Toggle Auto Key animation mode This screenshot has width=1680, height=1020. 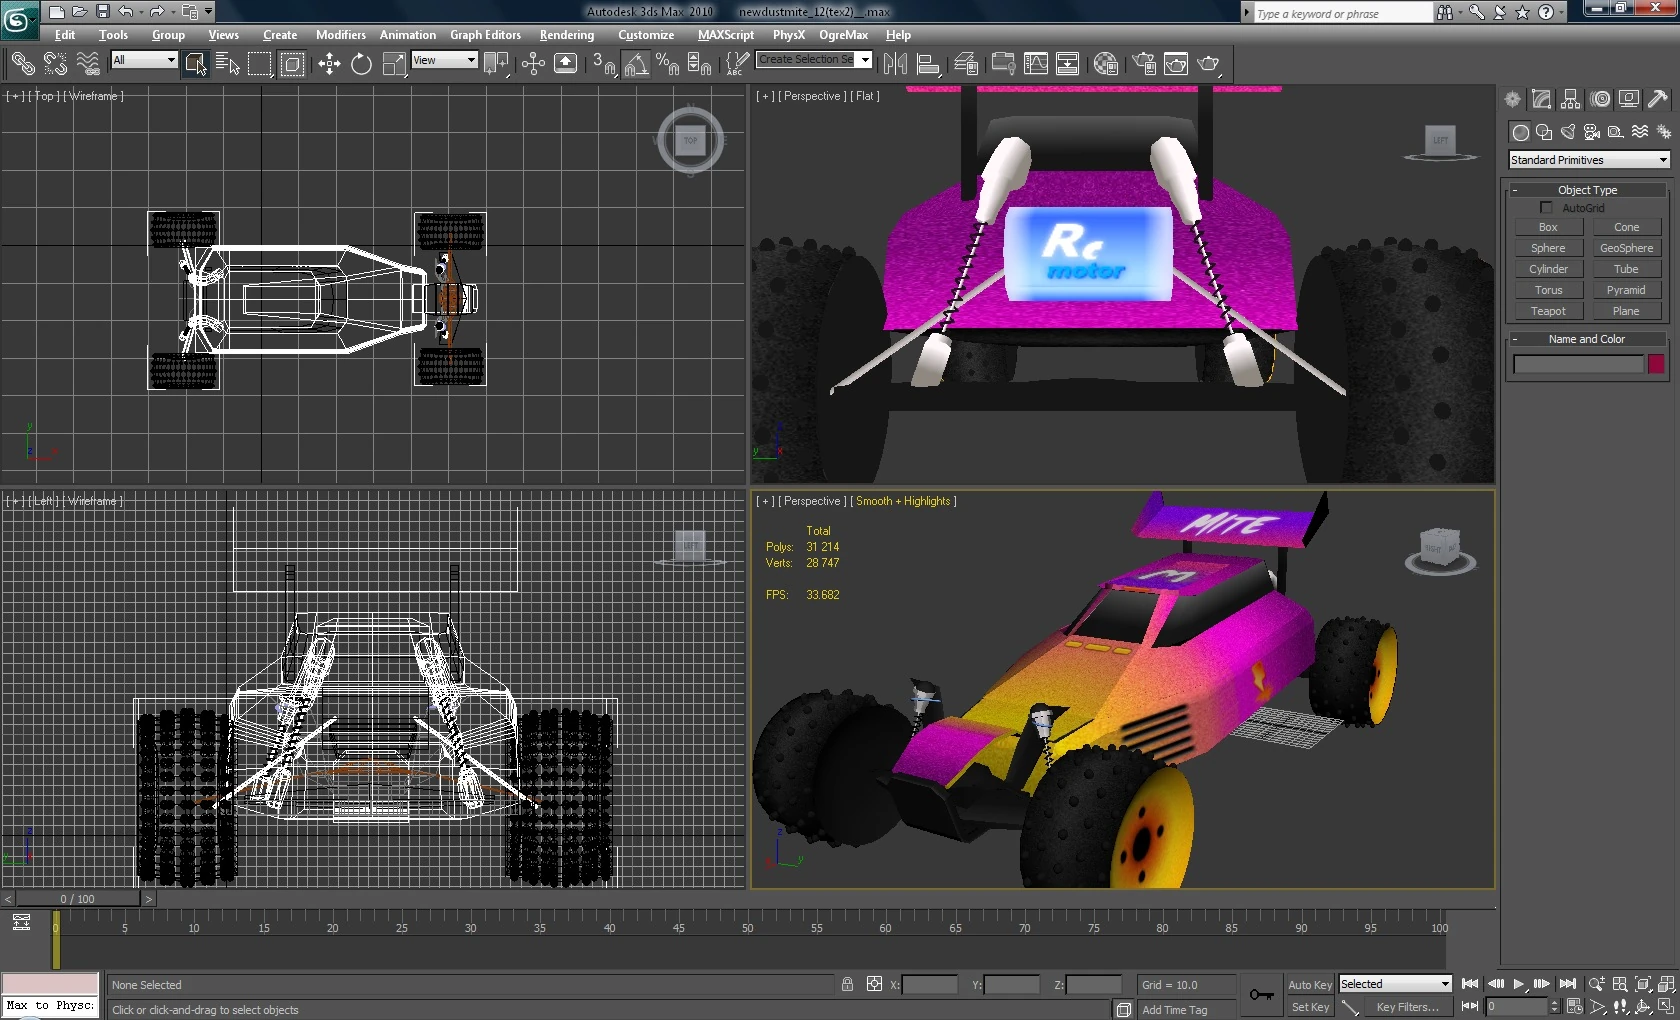[x=1309, y=985]
